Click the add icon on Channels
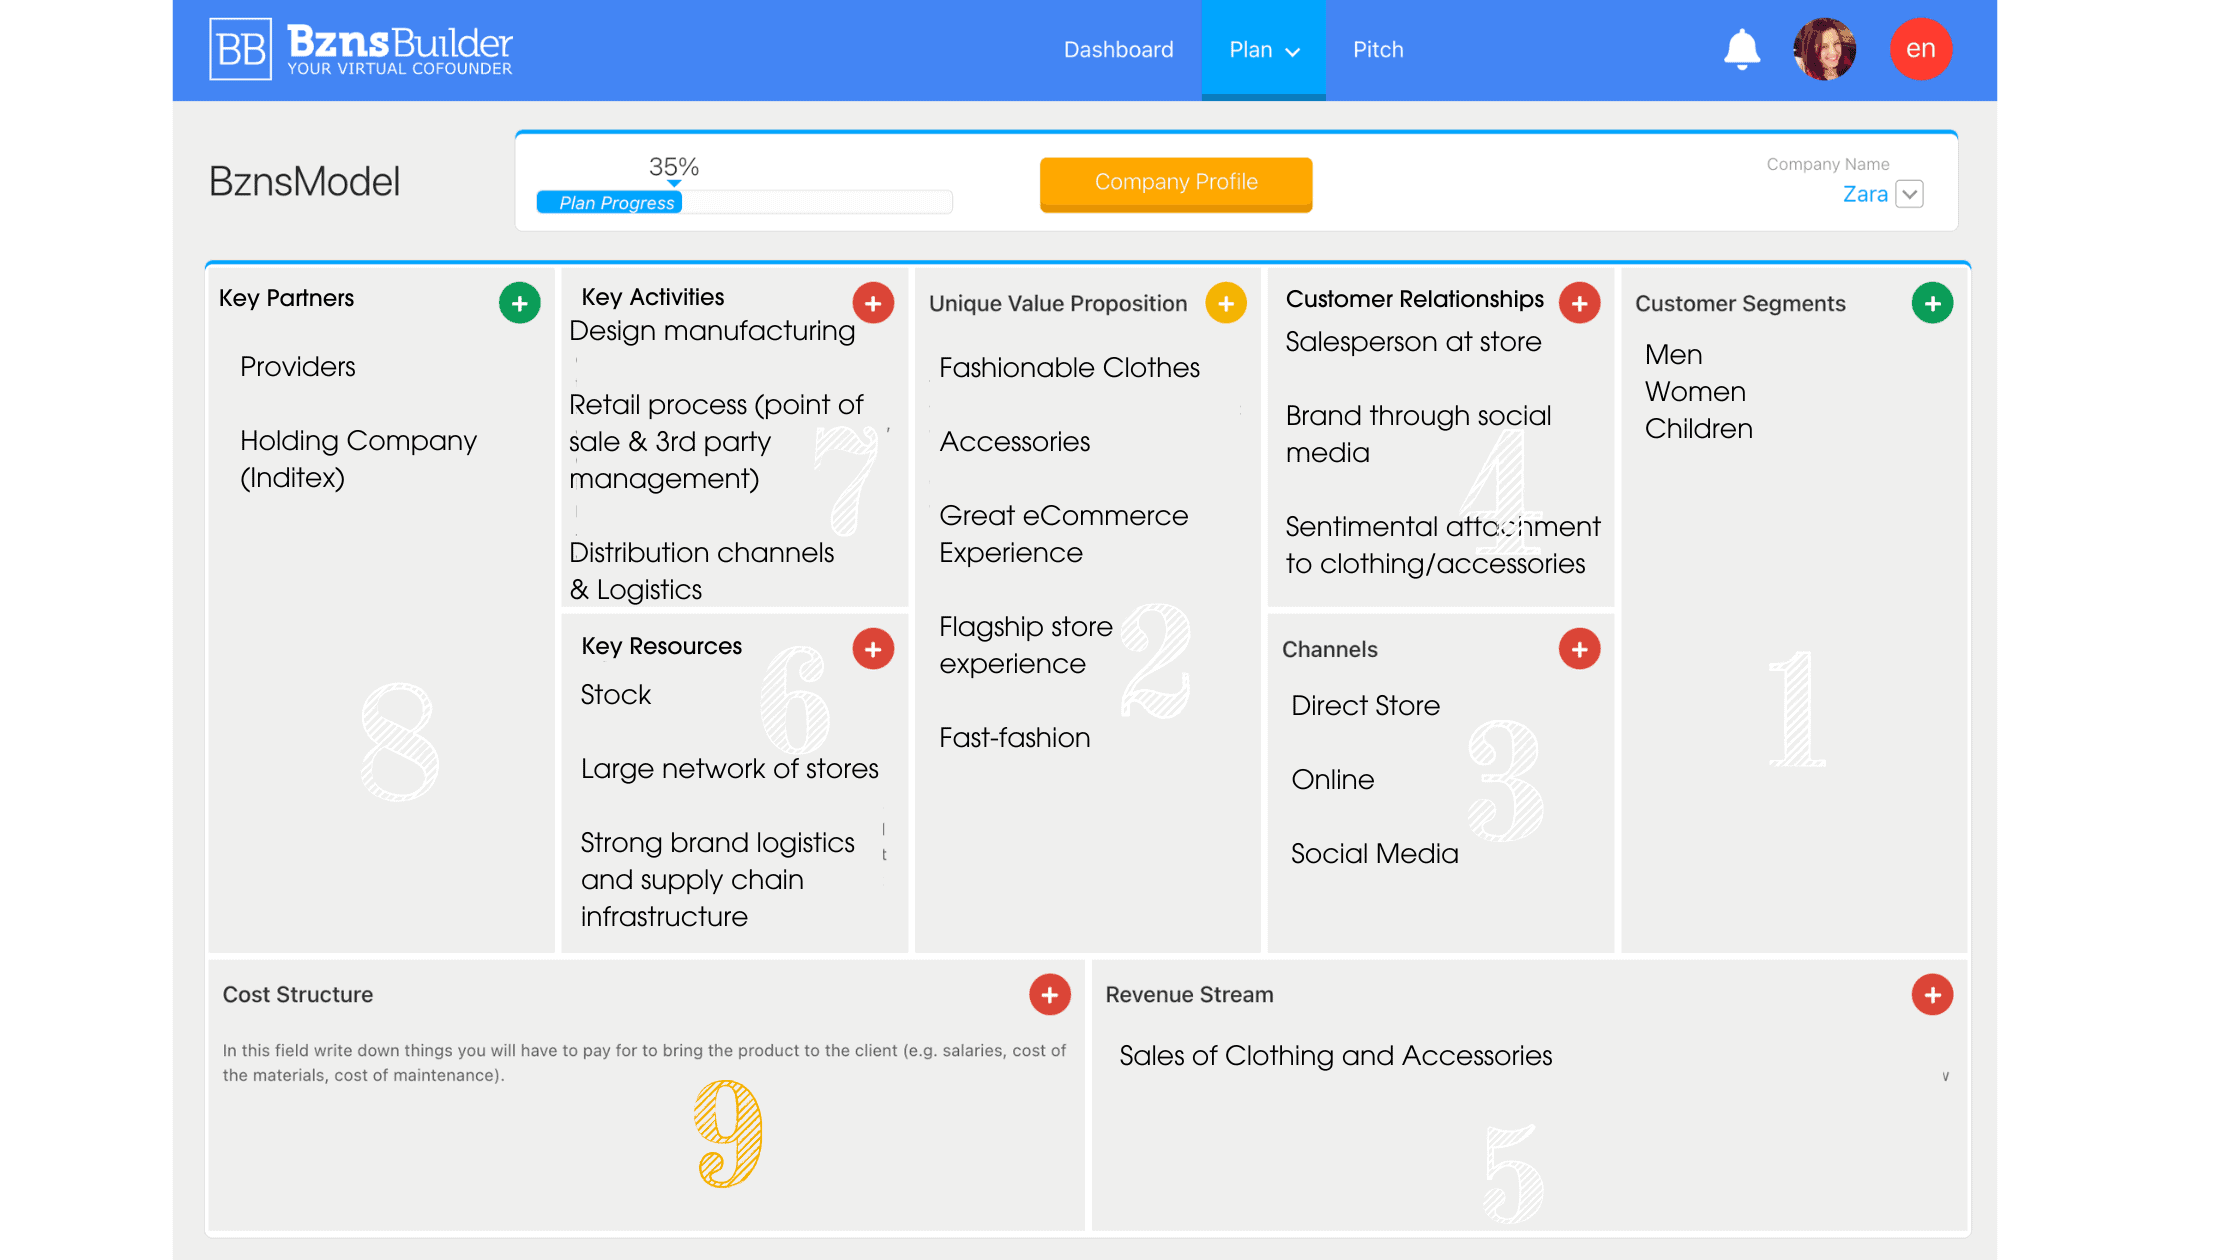The image size is (2240, 1260). pos(1580,648)
